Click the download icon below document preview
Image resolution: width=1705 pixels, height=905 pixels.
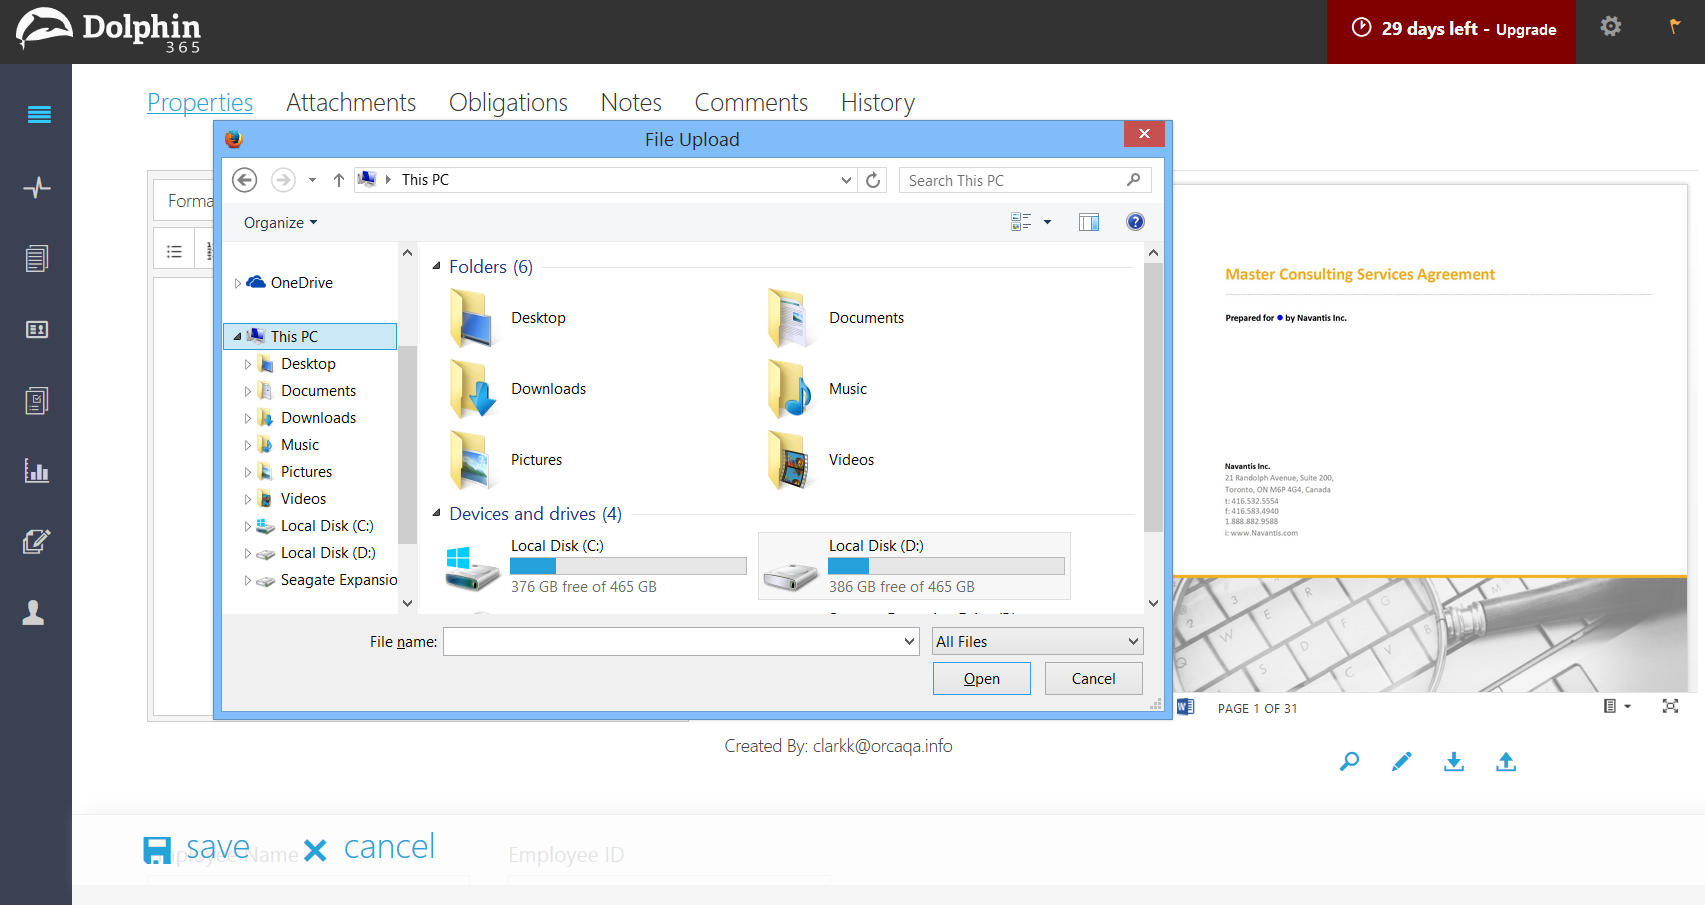[1454, 762]
